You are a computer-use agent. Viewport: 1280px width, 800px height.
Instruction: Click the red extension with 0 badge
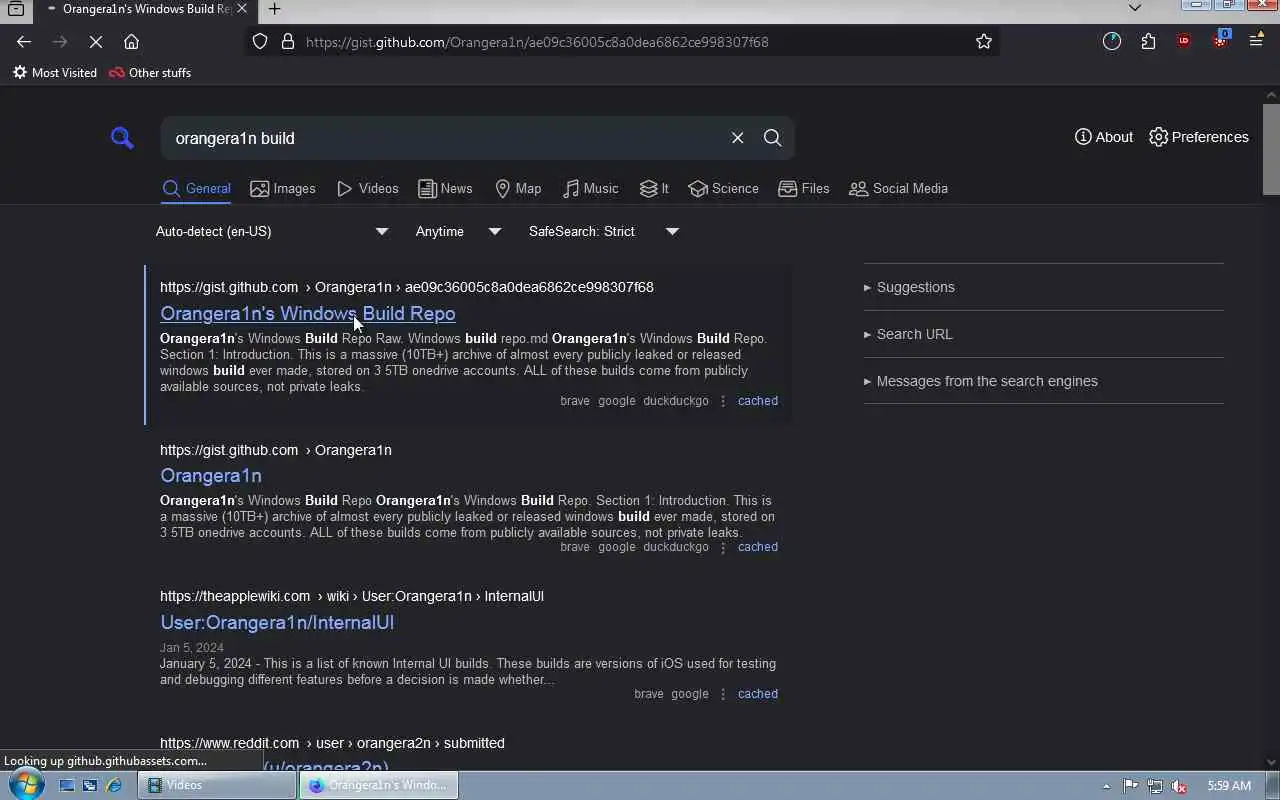[x=1220, y=40]
